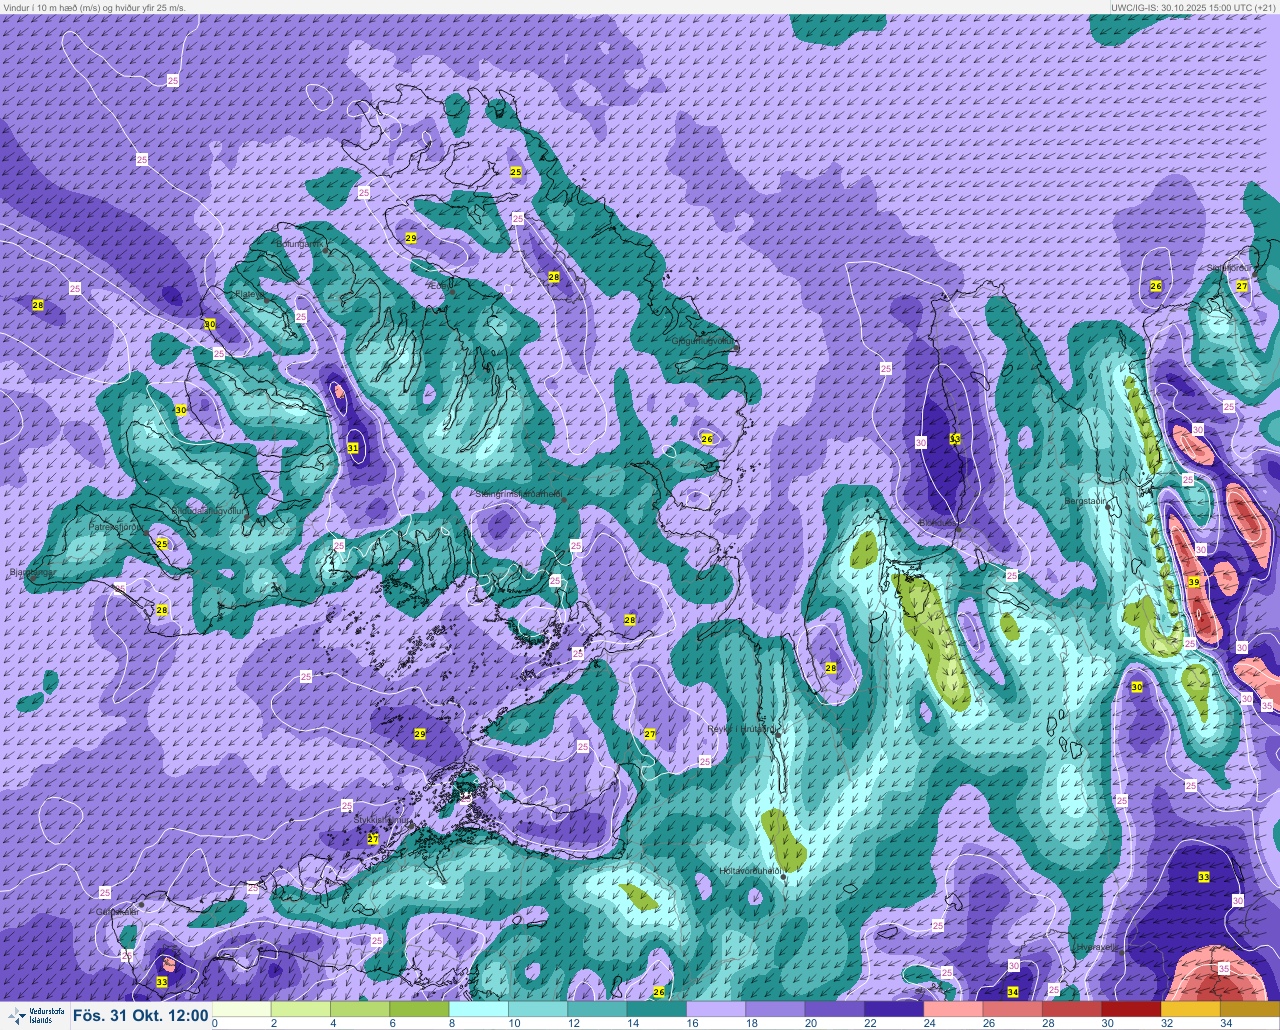
Task: Select the 32–34 m/s orange-yellow legend swatch
Action: (1190, 1009)
